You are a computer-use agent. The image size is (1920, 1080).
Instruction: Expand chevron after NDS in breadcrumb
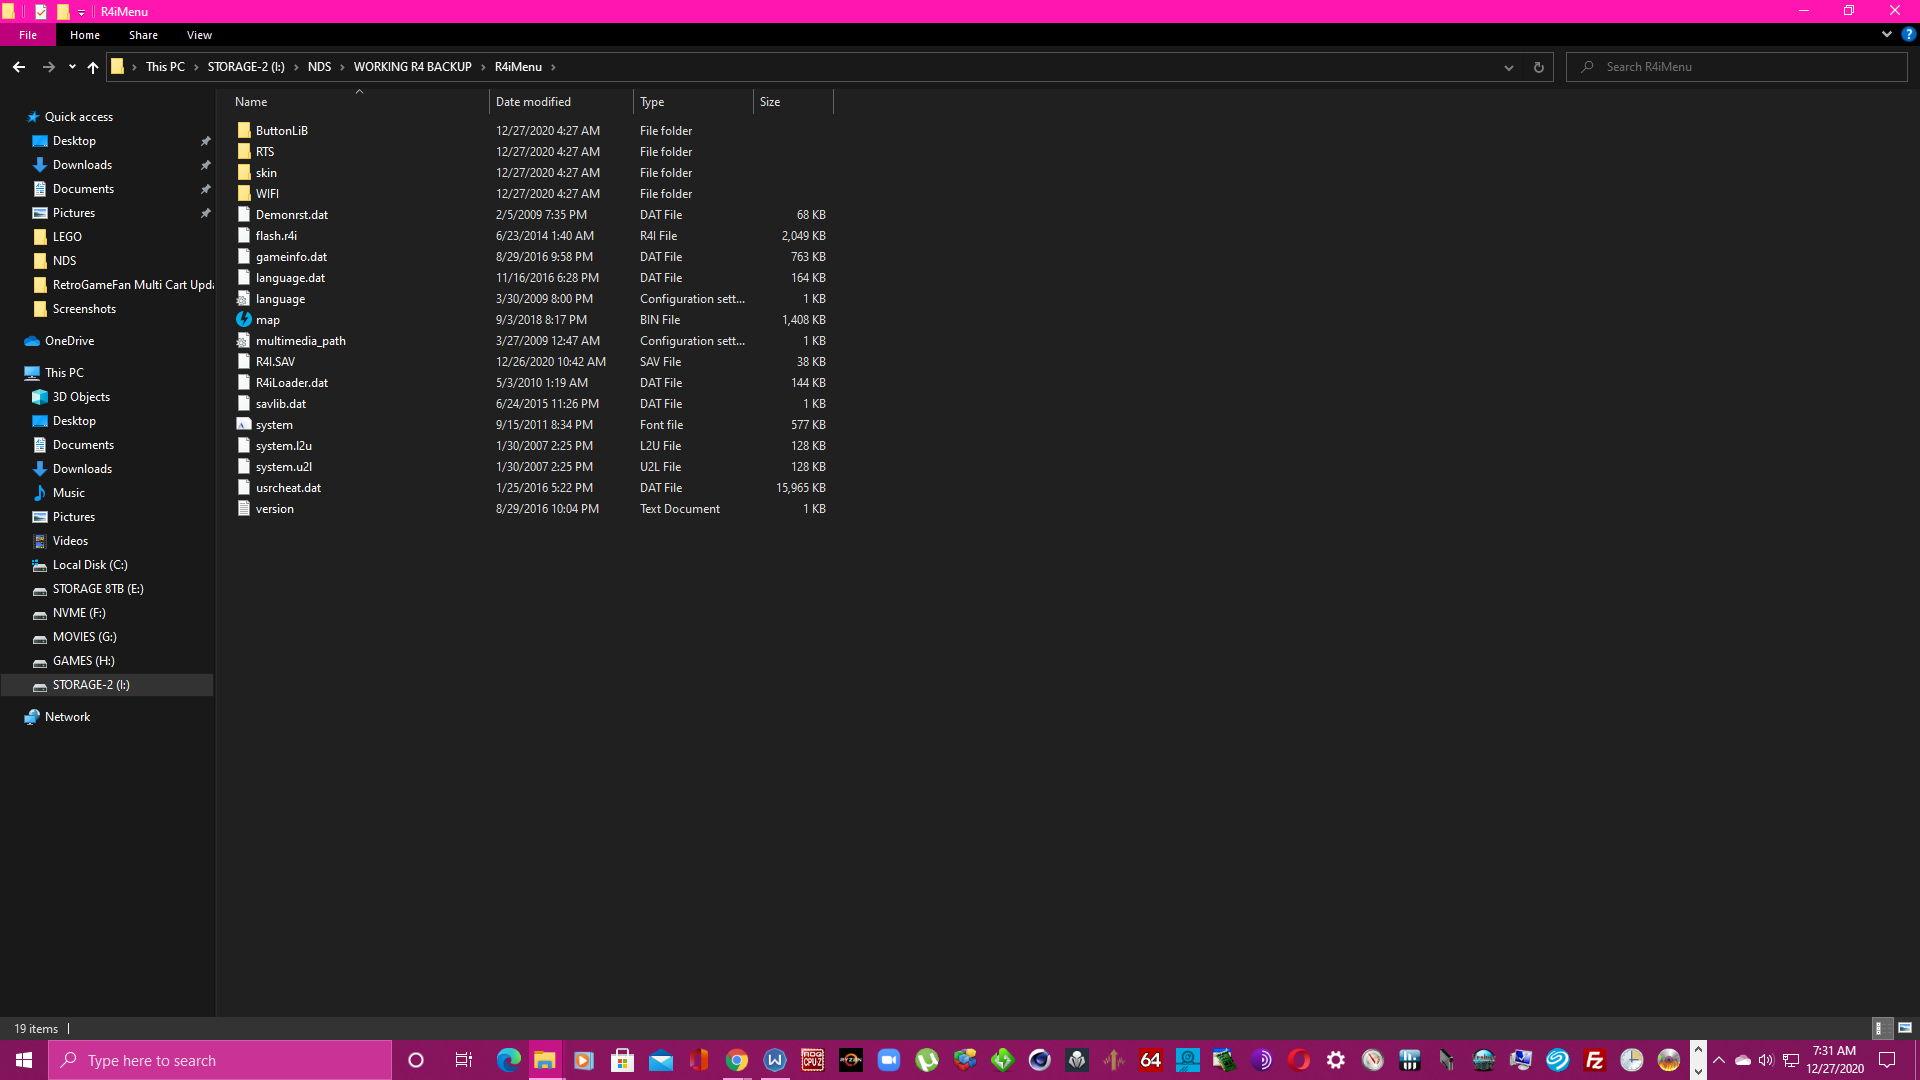342,67
